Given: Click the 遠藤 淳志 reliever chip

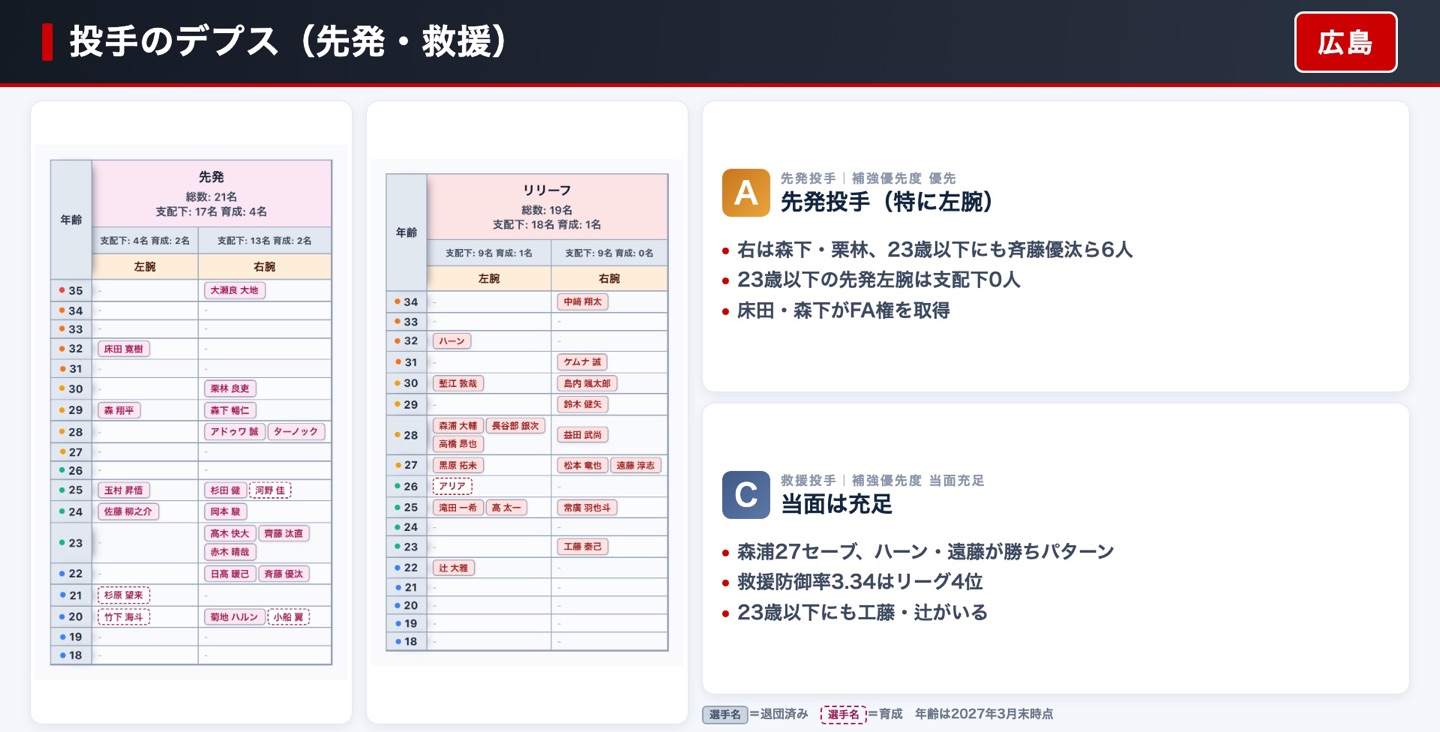Looking at the screenshot, I should [x=636, y=465].
